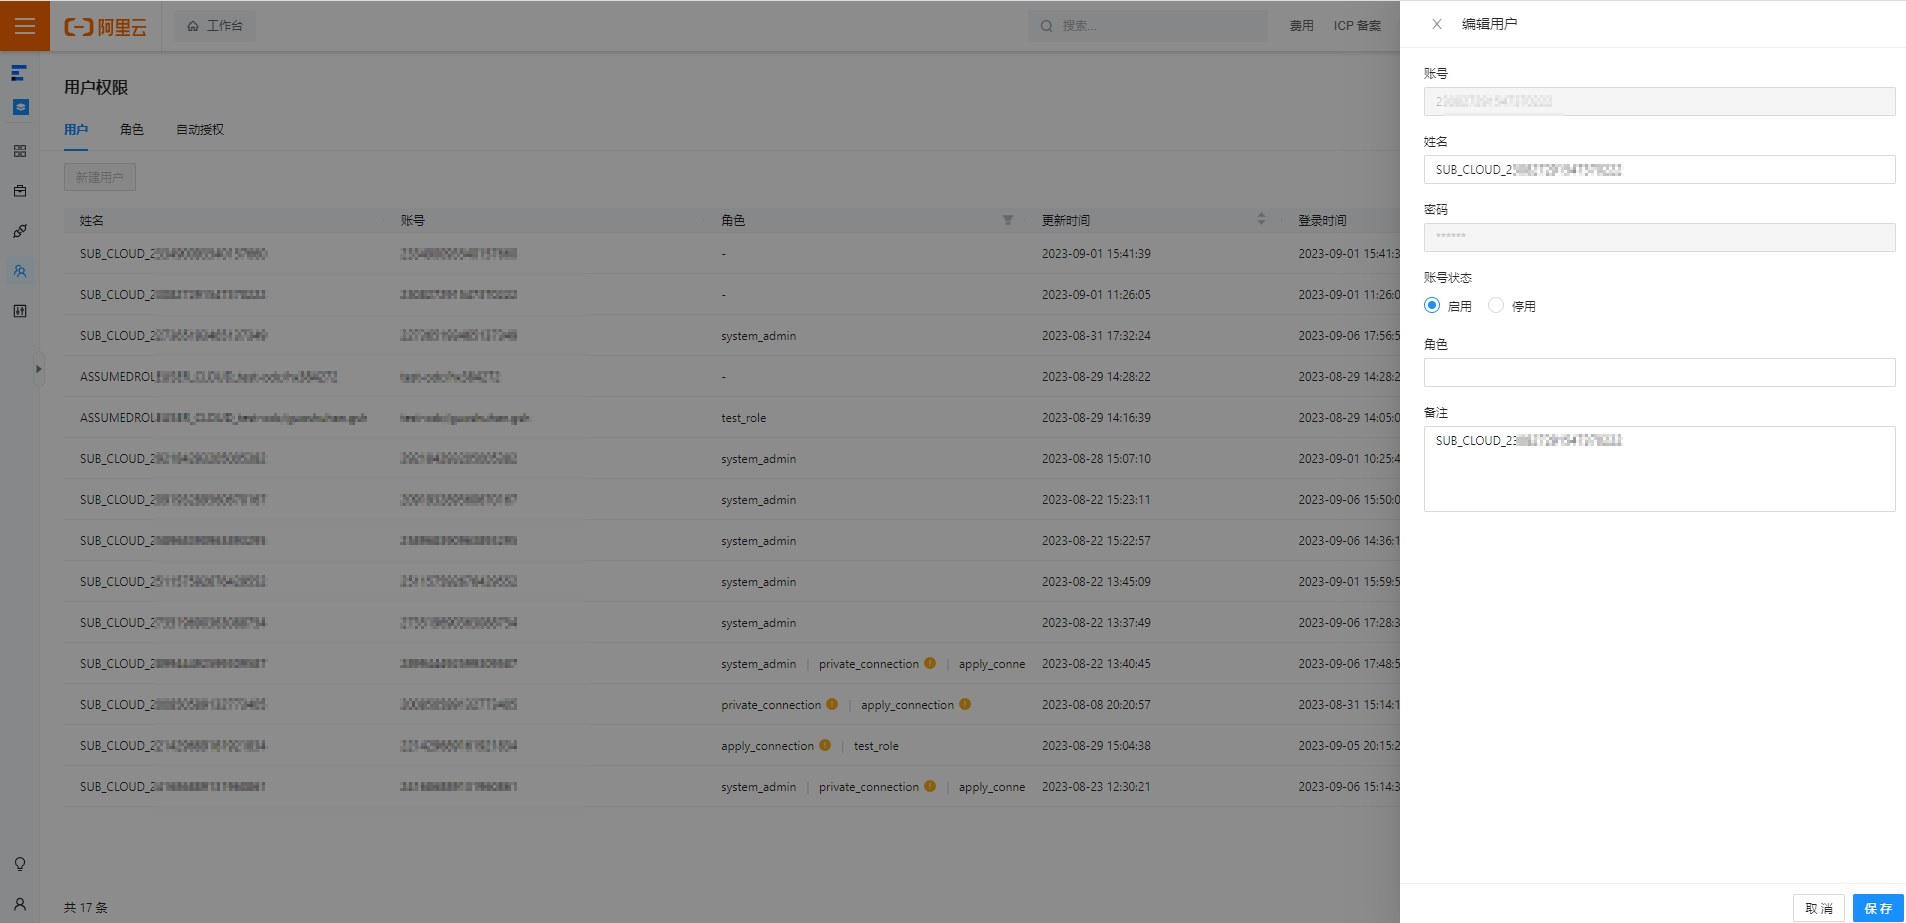1906x923 pixels.
Task: Click into the 姓名 input field
Action: point(1659,170)
